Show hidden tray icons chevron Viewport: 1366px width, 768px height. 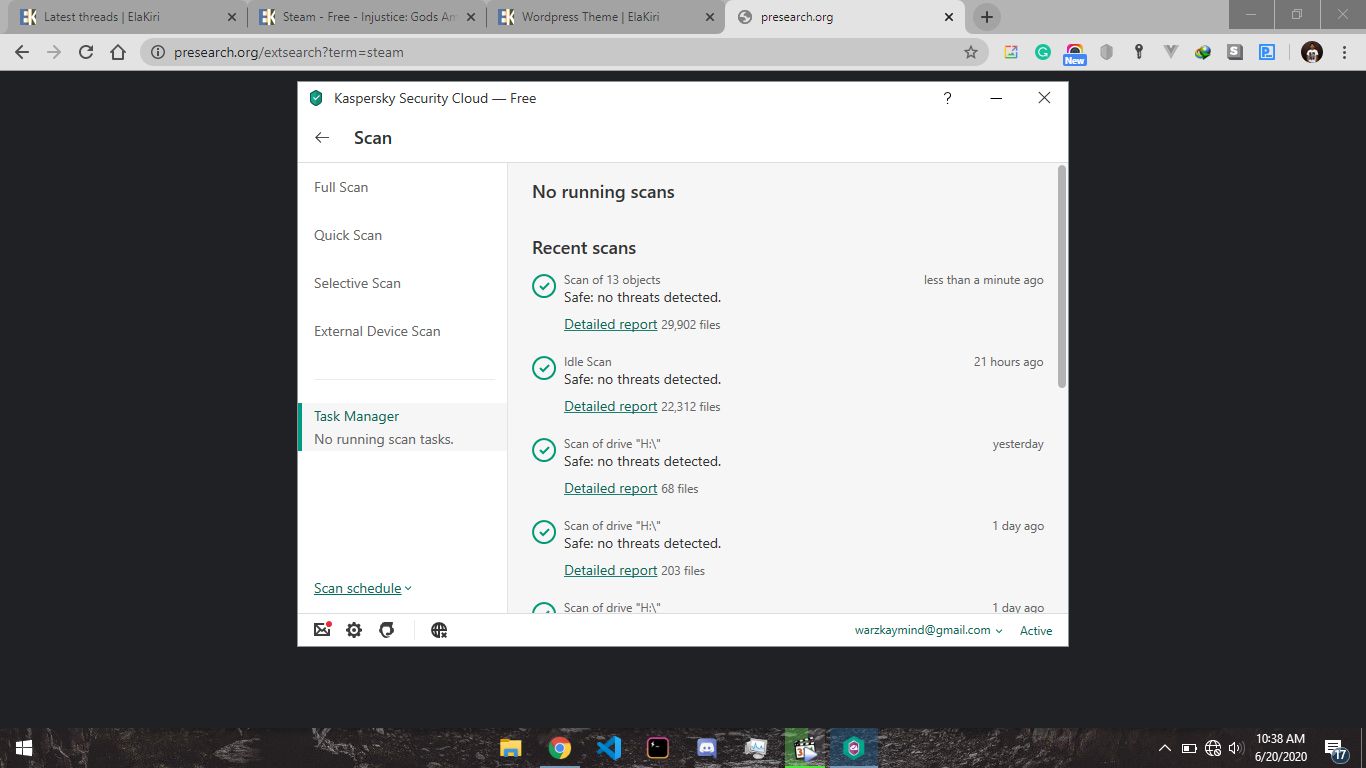[x=1165, y=748]
